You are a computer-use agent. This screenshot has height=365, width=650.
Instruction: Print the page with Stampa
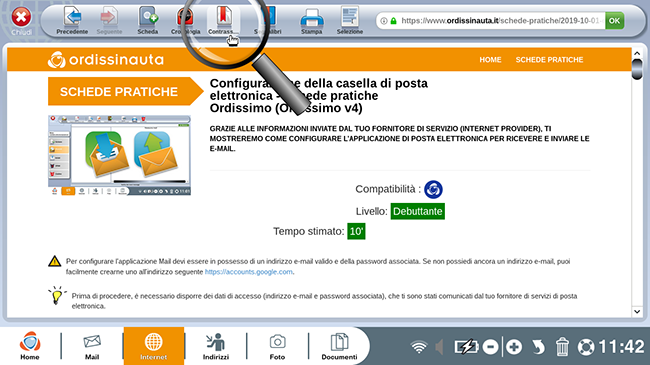click(311, 21)
